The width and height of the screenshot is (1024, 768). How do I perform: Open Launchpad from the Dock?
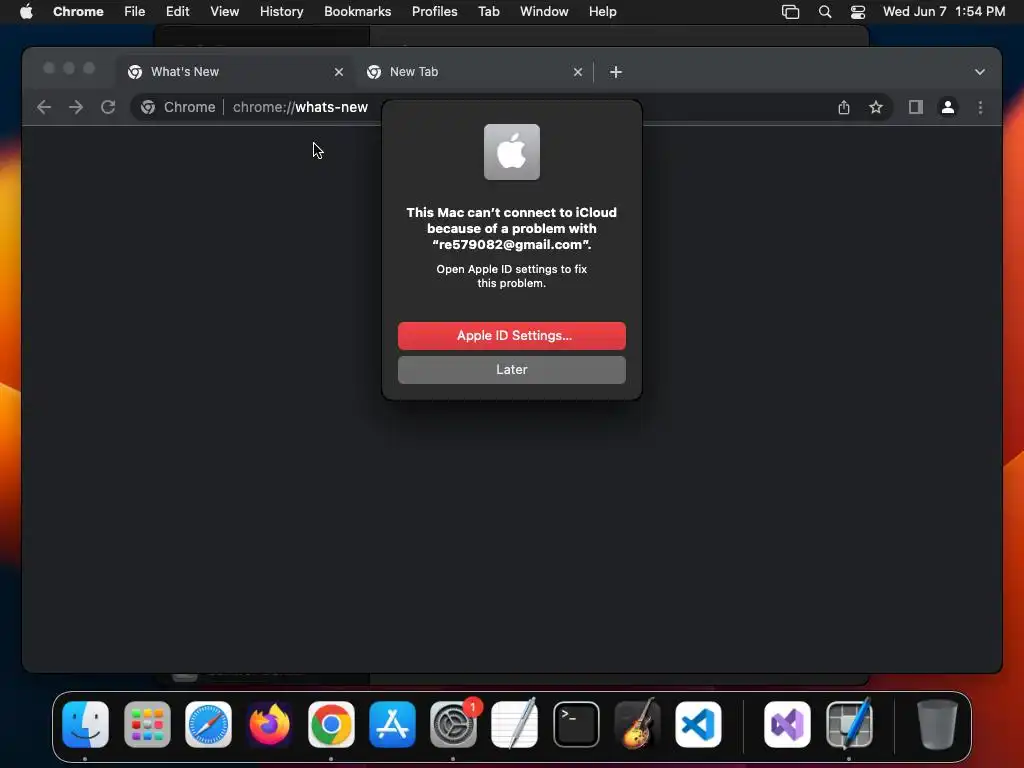pos(147,724)
